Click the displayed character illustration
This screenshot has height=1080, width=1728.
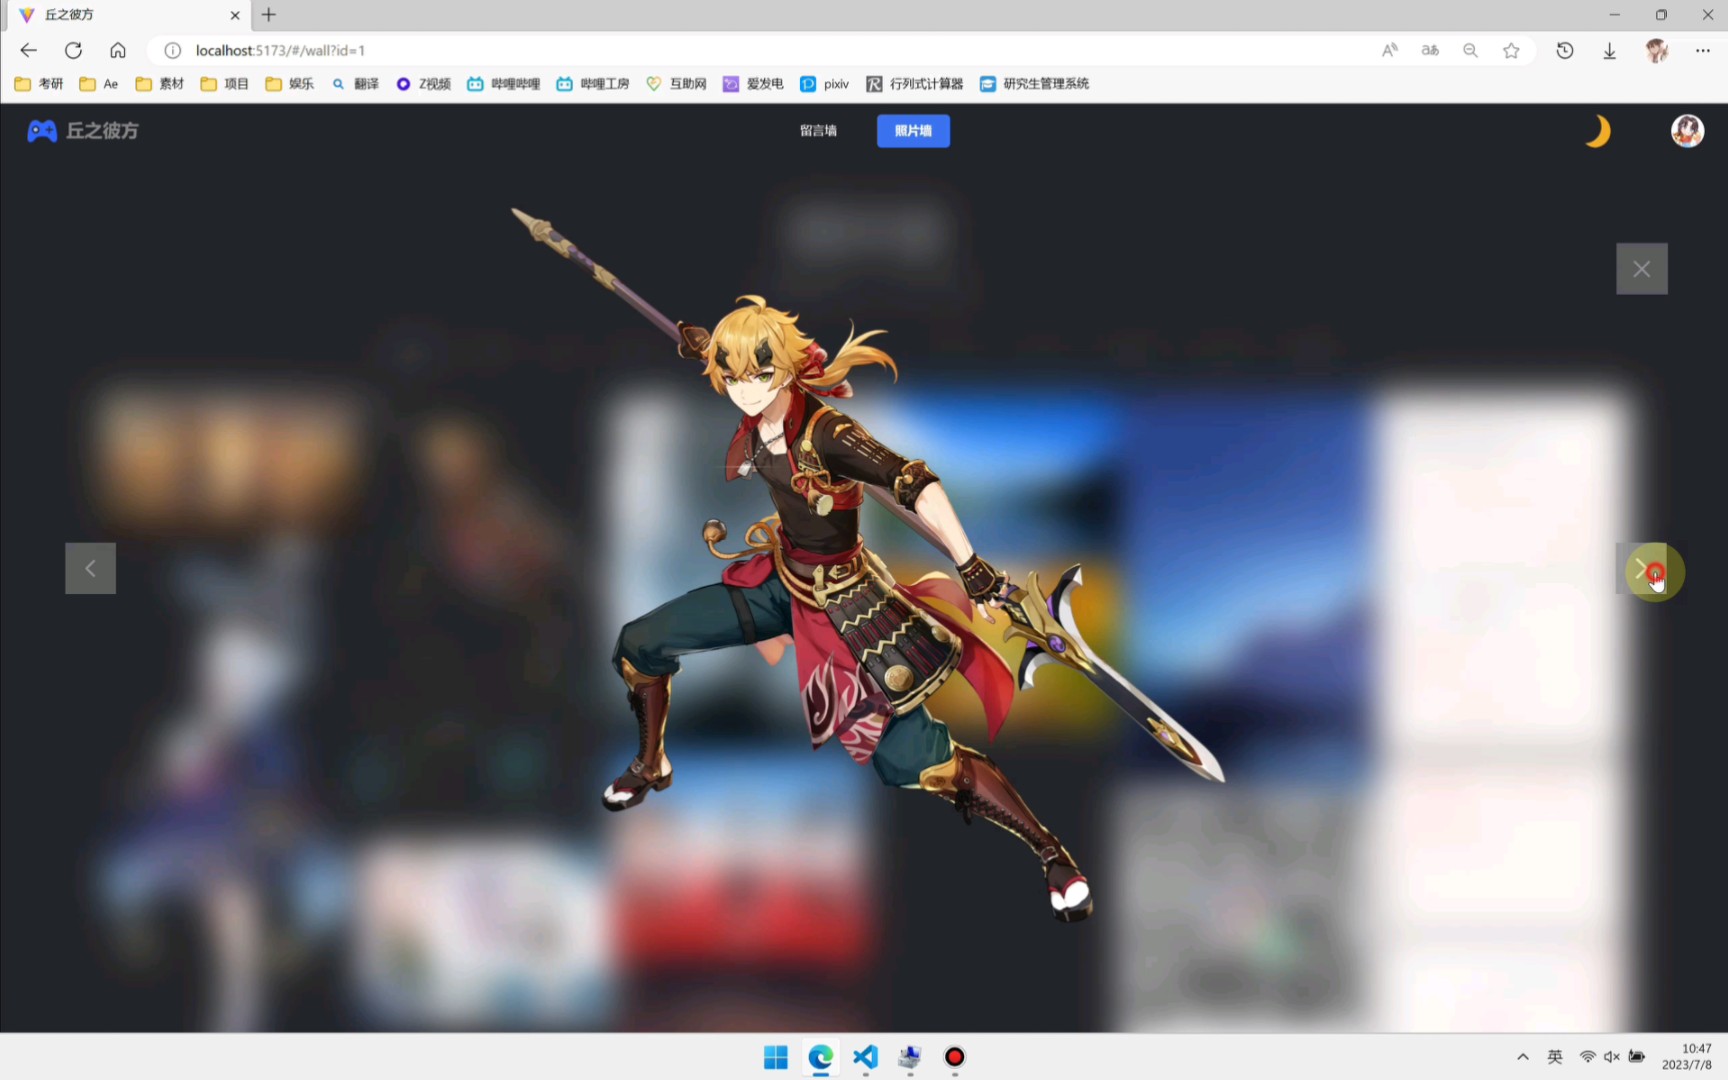866,565
